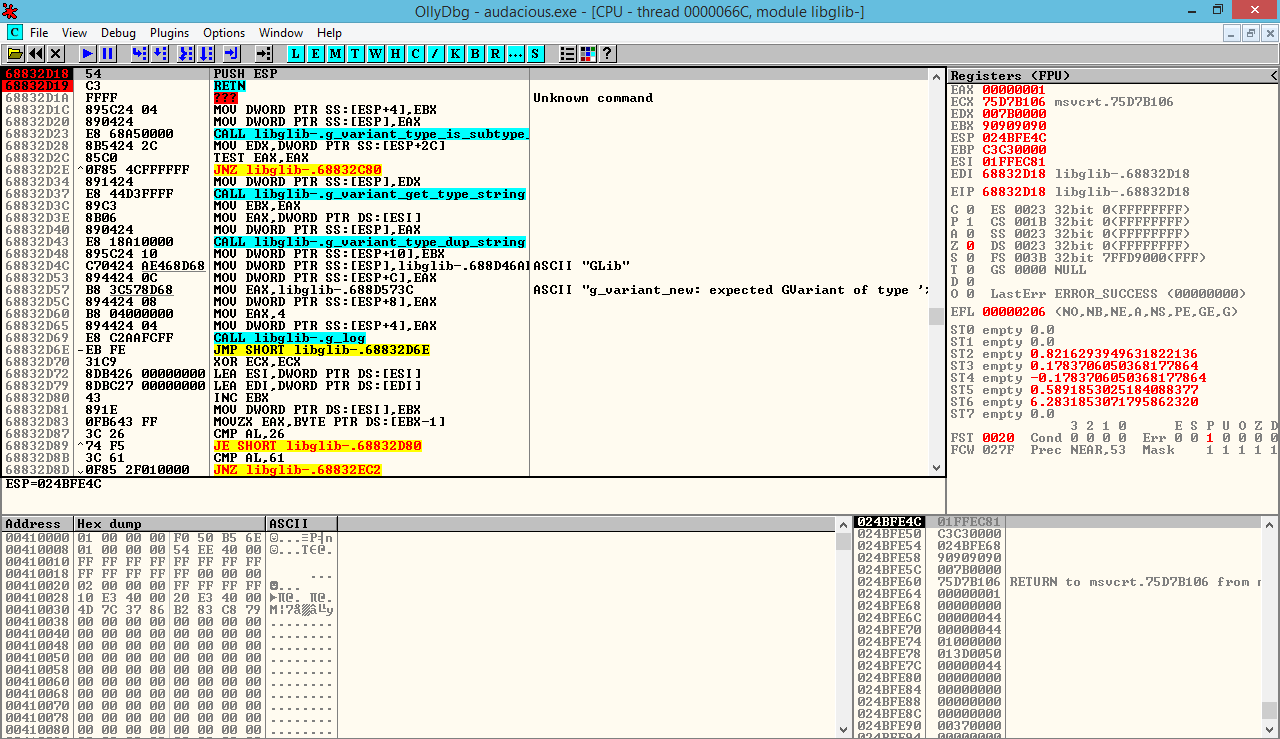Toggle the O flag value

970,294
